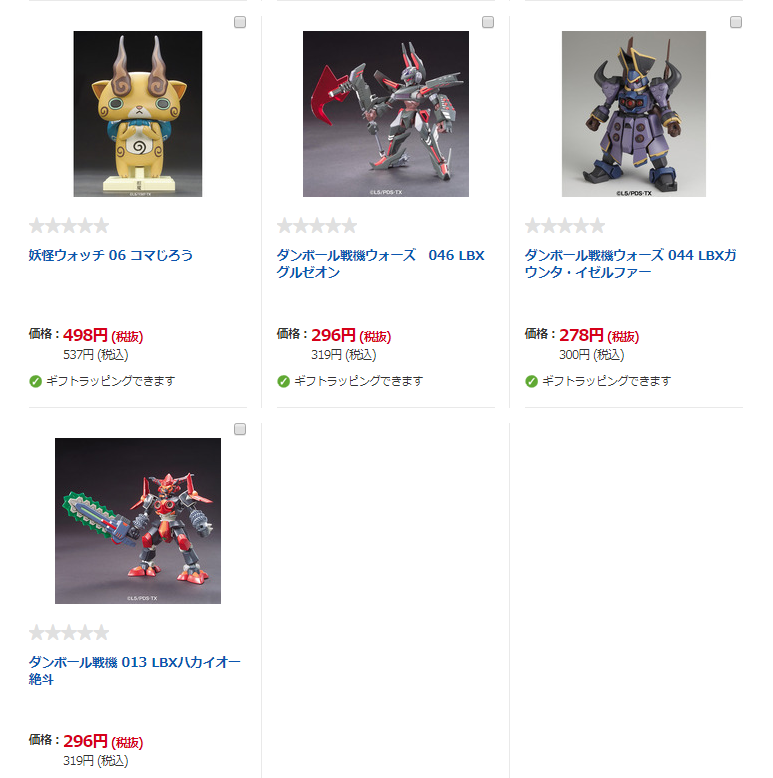Open the 妖怪ウォッチ 06 コマじろう product link
773x778 pixels.
(111, 255)
